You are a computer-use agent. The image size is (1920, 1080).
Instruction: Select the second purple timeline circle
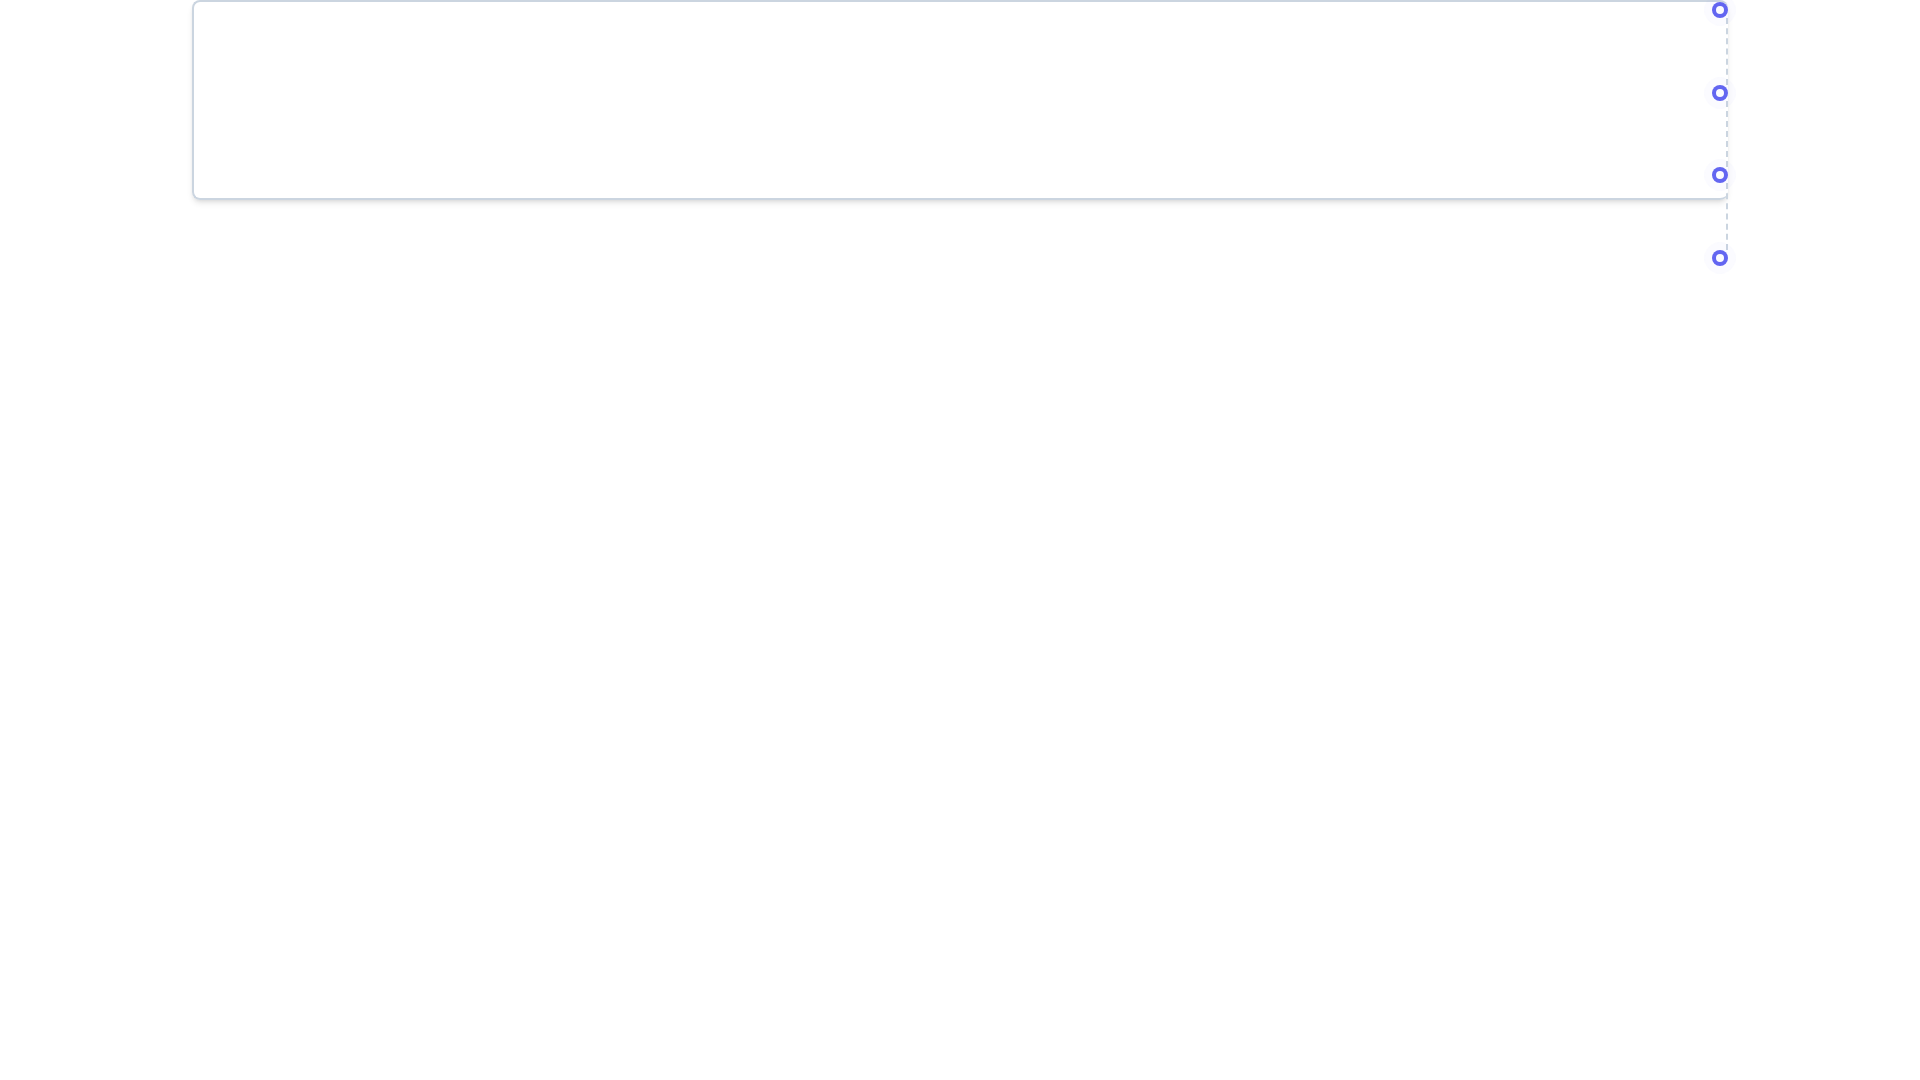(x=1719, y=93)
